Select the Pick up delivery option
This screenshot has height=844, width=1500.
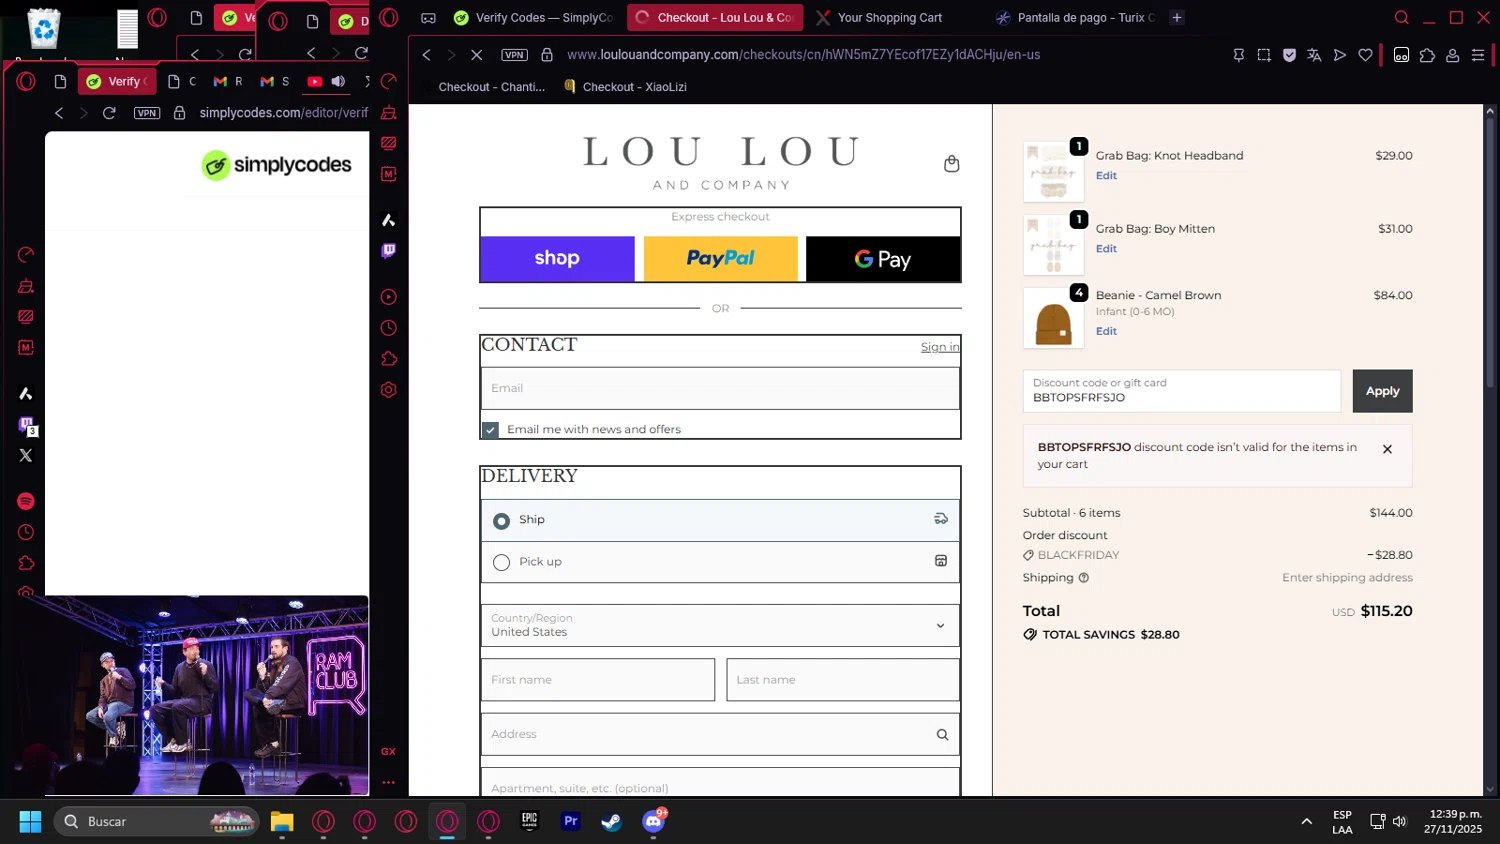point(720,562)
